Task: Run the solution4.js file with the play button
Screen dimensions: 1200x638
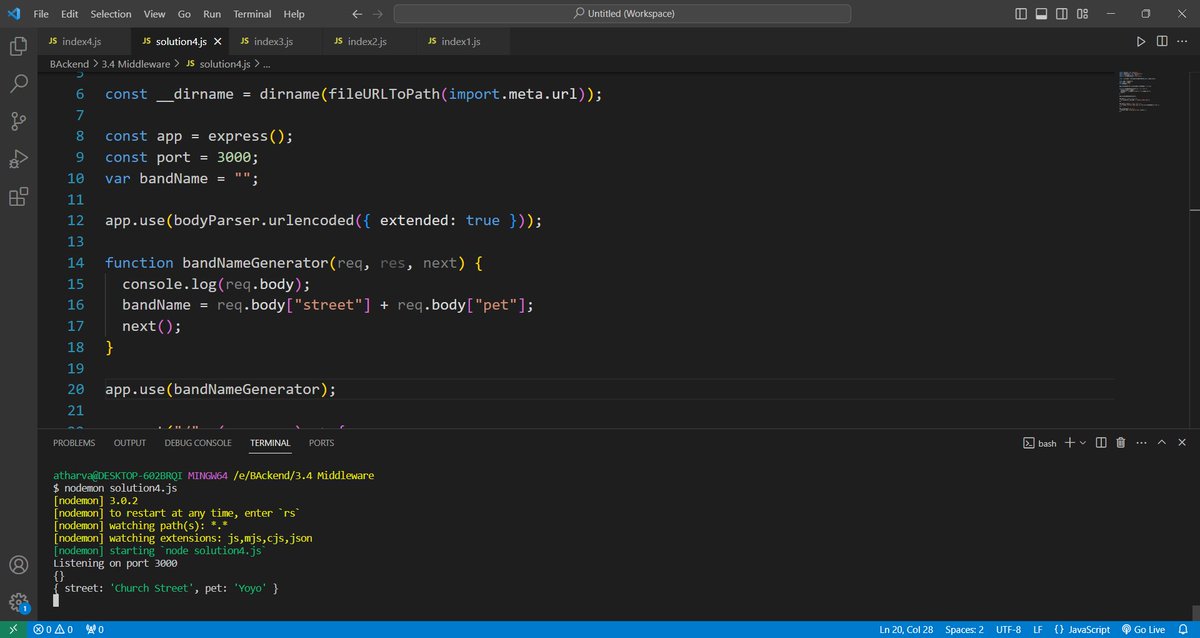Action: tap(1141, 42)
